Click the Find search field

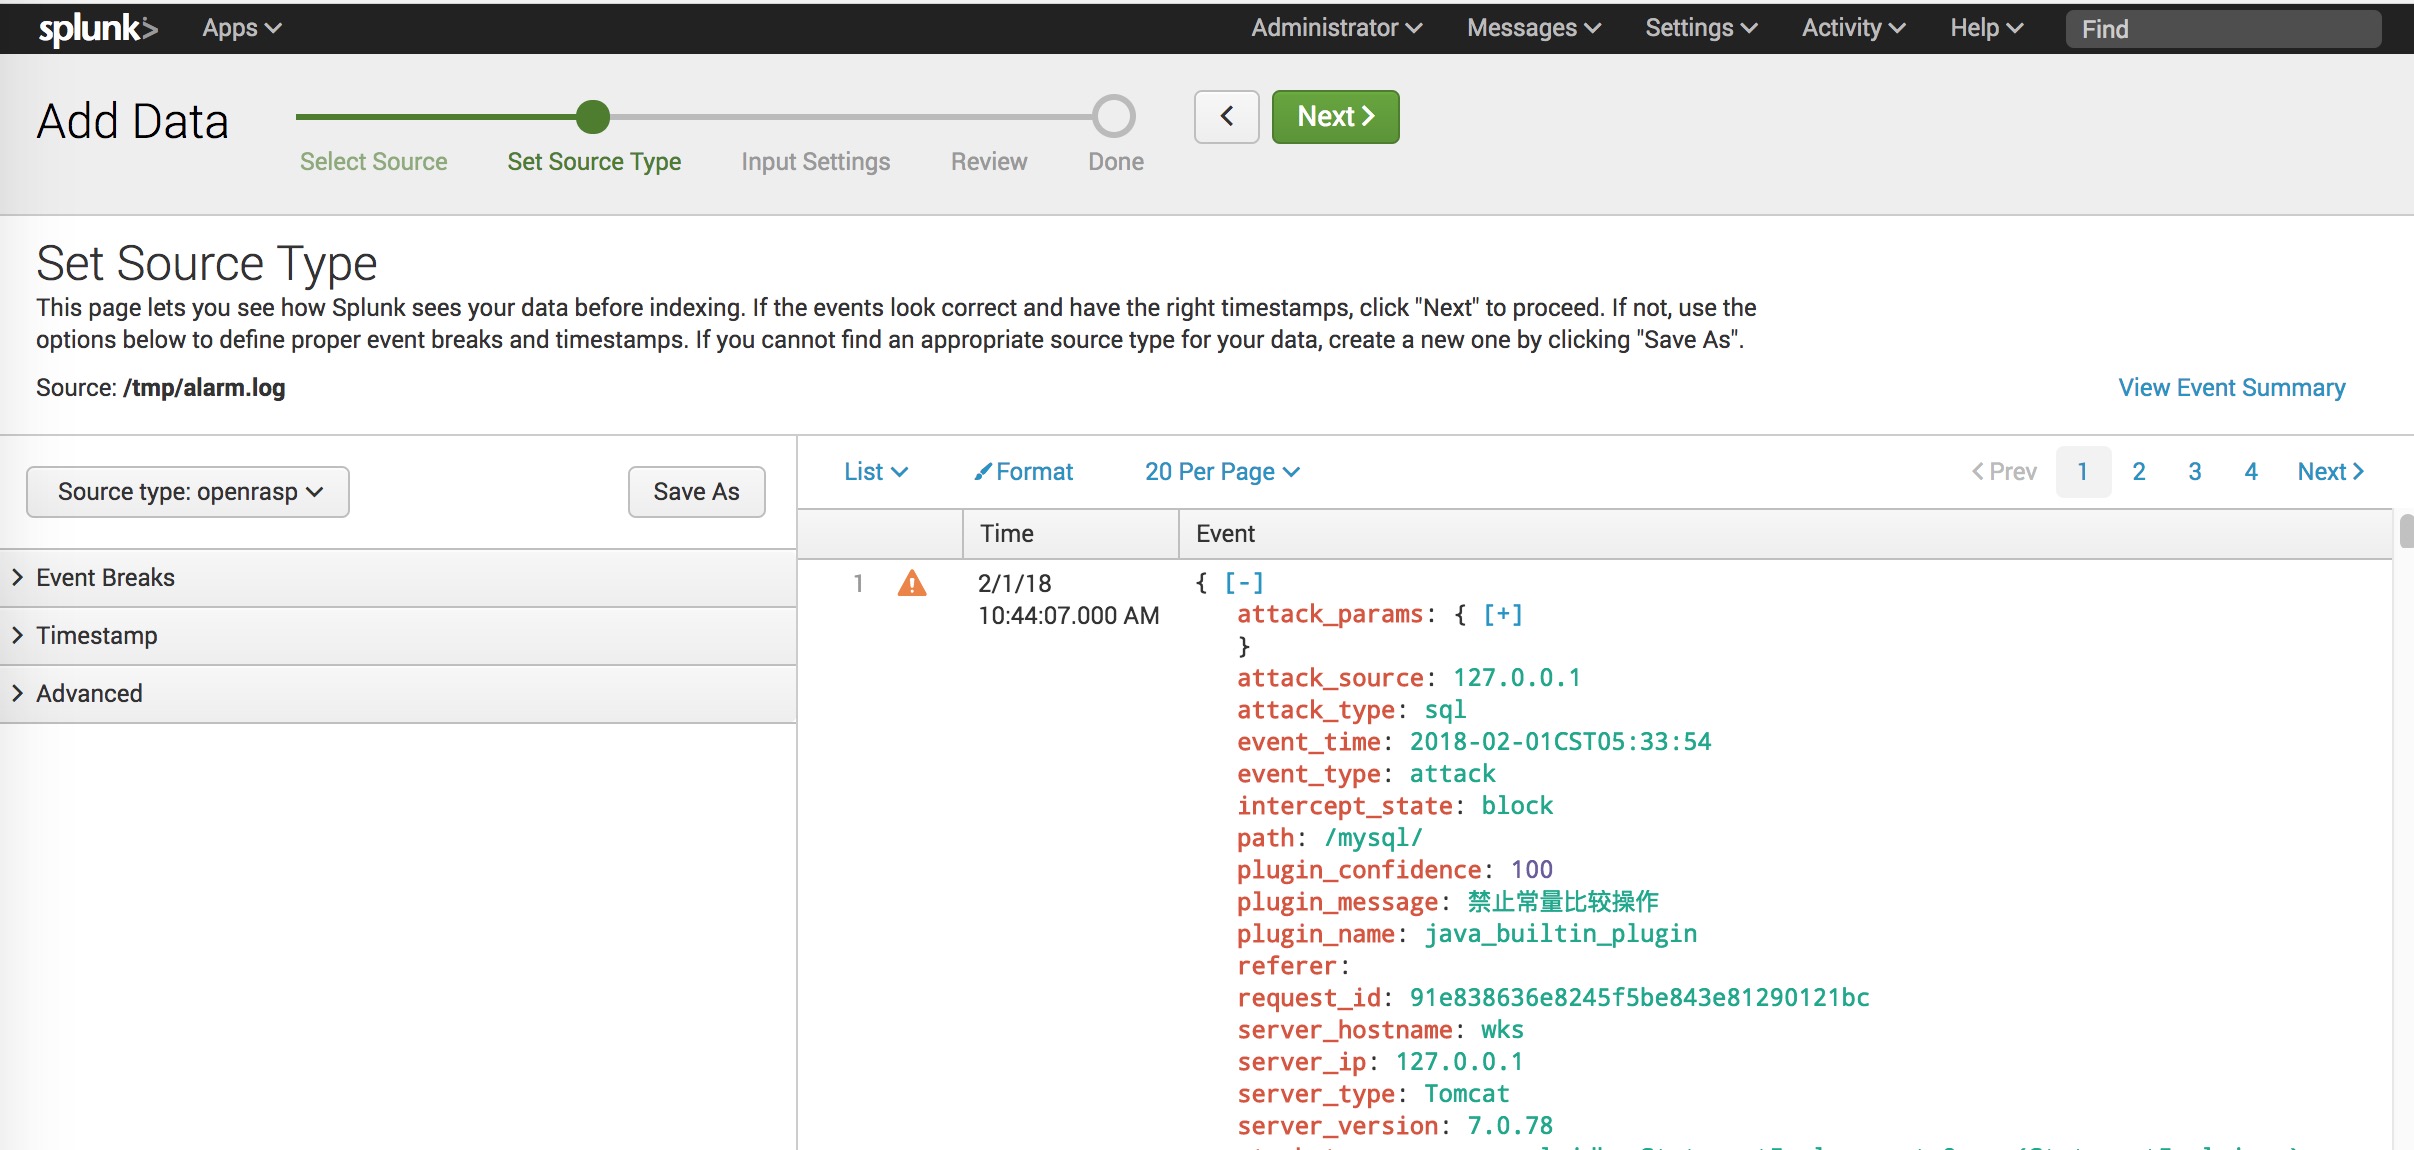2223,29
